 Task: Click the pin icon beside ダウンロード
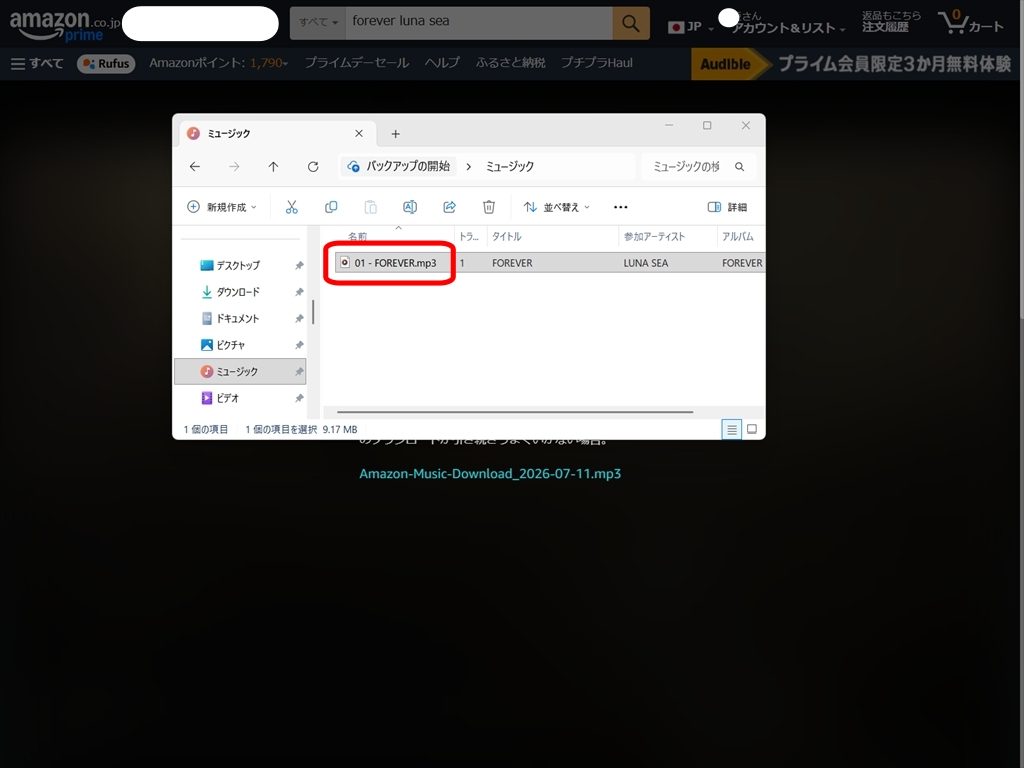[x=299, y=292]
